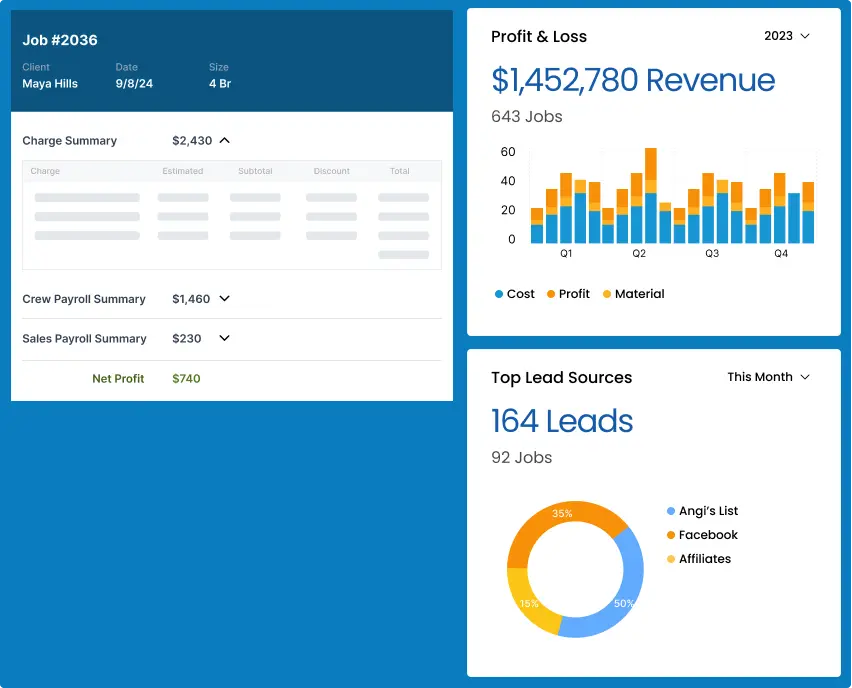The height and width of the screenshot is (688, 852).
Task: Click the Net Profit $740 amount
Action: [x=186, y=379]
